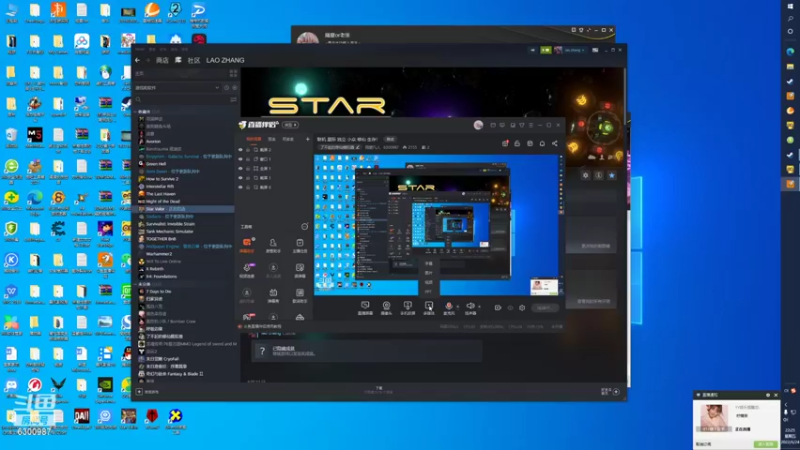Image resolution: width=800 pixels, height=450 pixels.
Task: Open the 弹幕秀 gift-box toolbox tool
Action: [x=273, y=295]
